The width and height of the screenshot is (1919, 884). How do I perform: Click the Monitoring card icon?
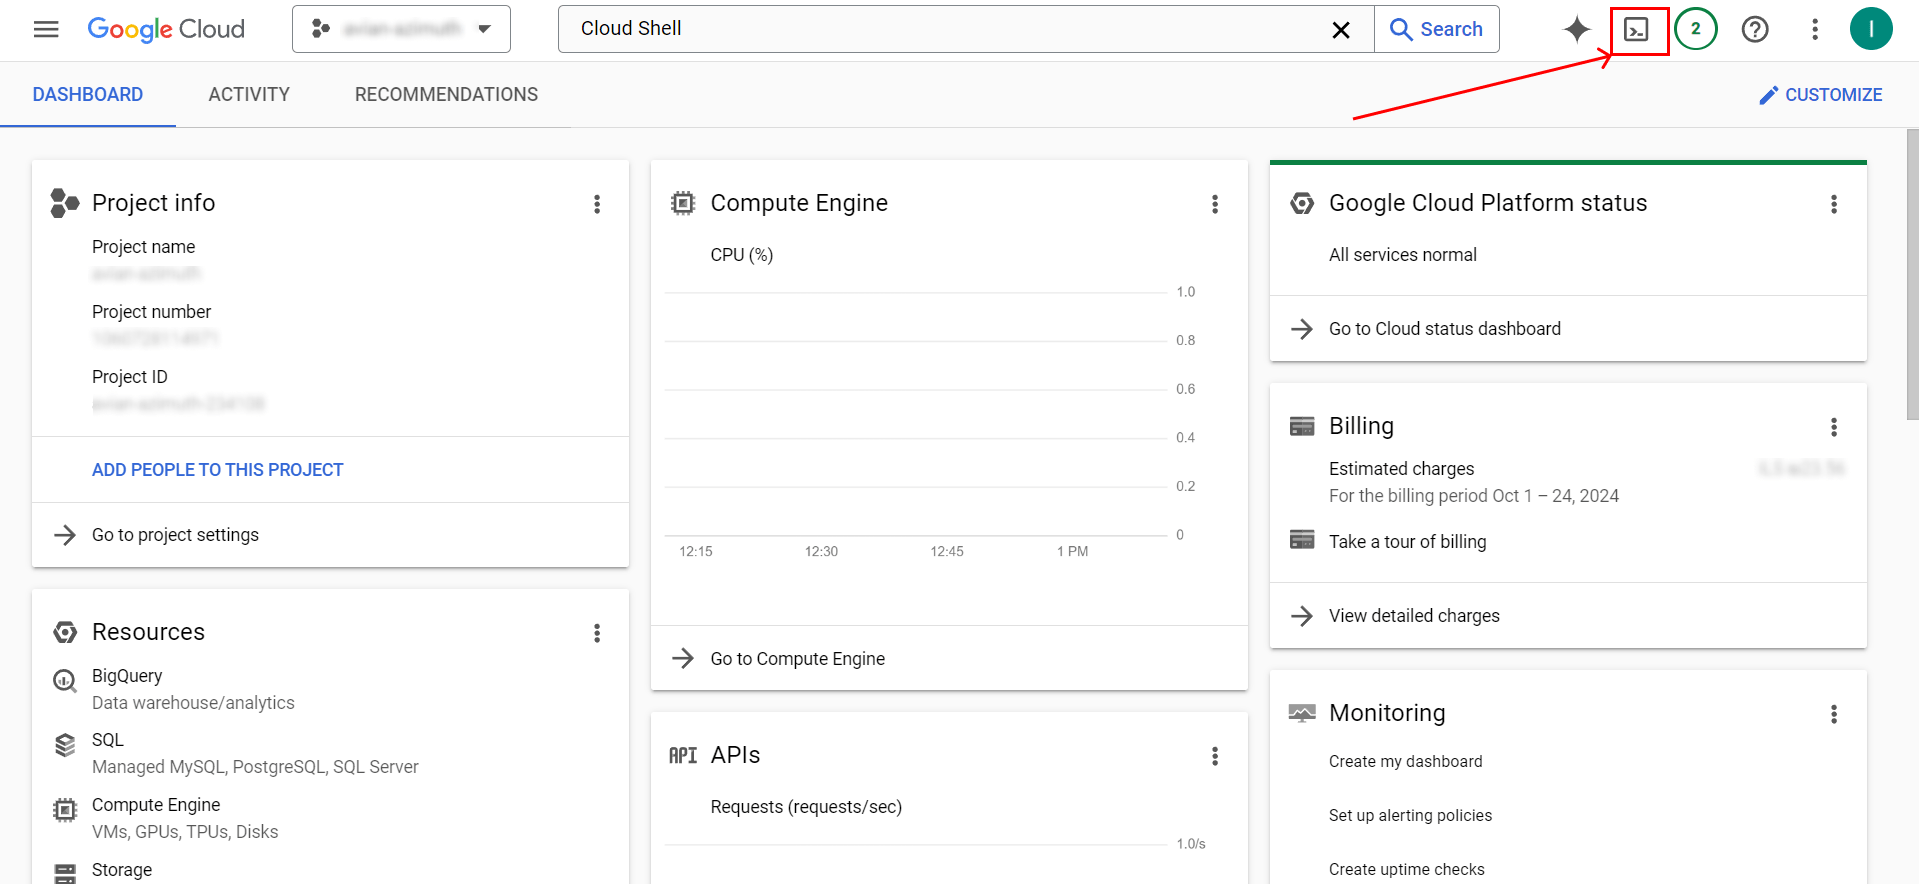pos(1302,713)
